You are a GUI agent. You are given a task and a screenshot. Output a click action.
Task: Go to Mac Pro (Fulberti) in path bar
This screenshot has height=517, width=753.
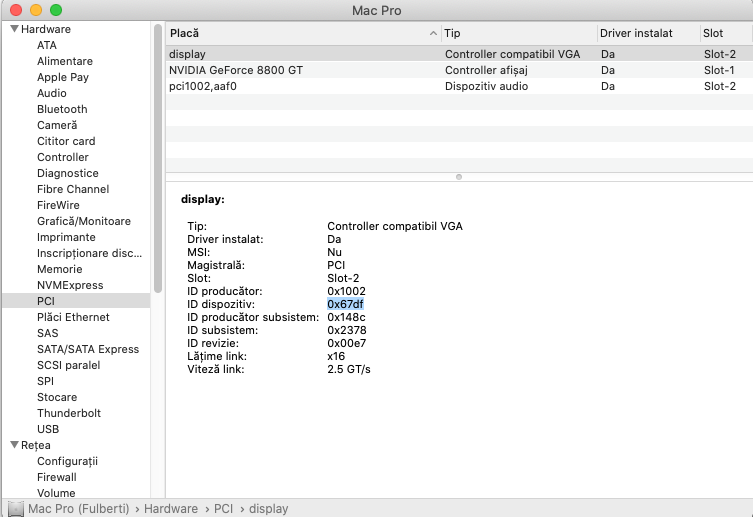click(x=79, y=509)
